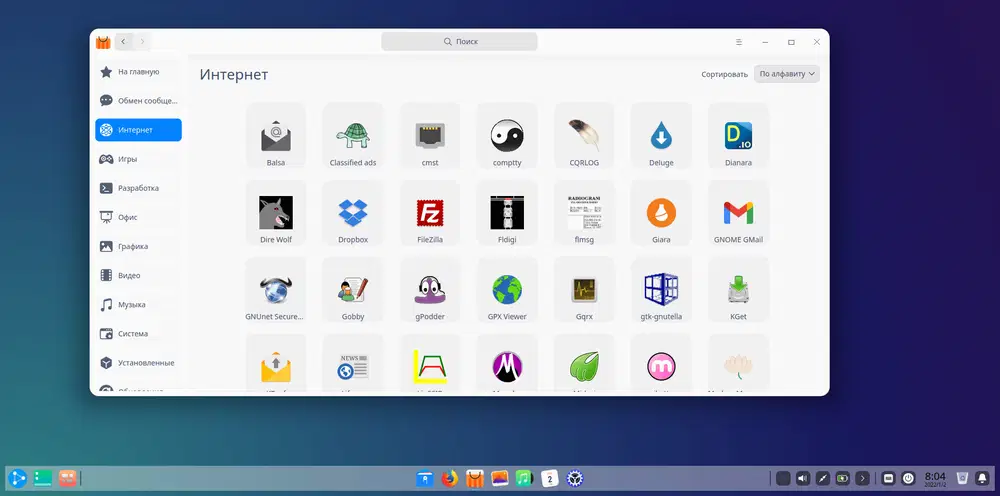Screen dimensions: 1000x496
Task: Open the cmst application
Action: (x=430, y=136)
